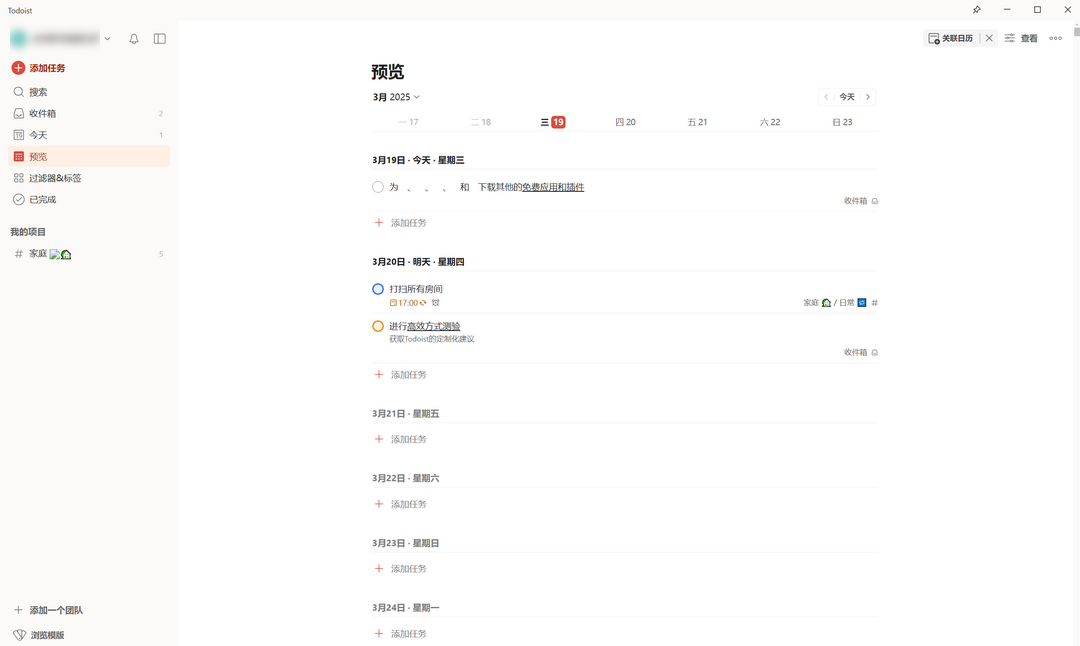Open search via the magnifier icon
Screen dimensions: 1080x646
[x=20, y=91]
